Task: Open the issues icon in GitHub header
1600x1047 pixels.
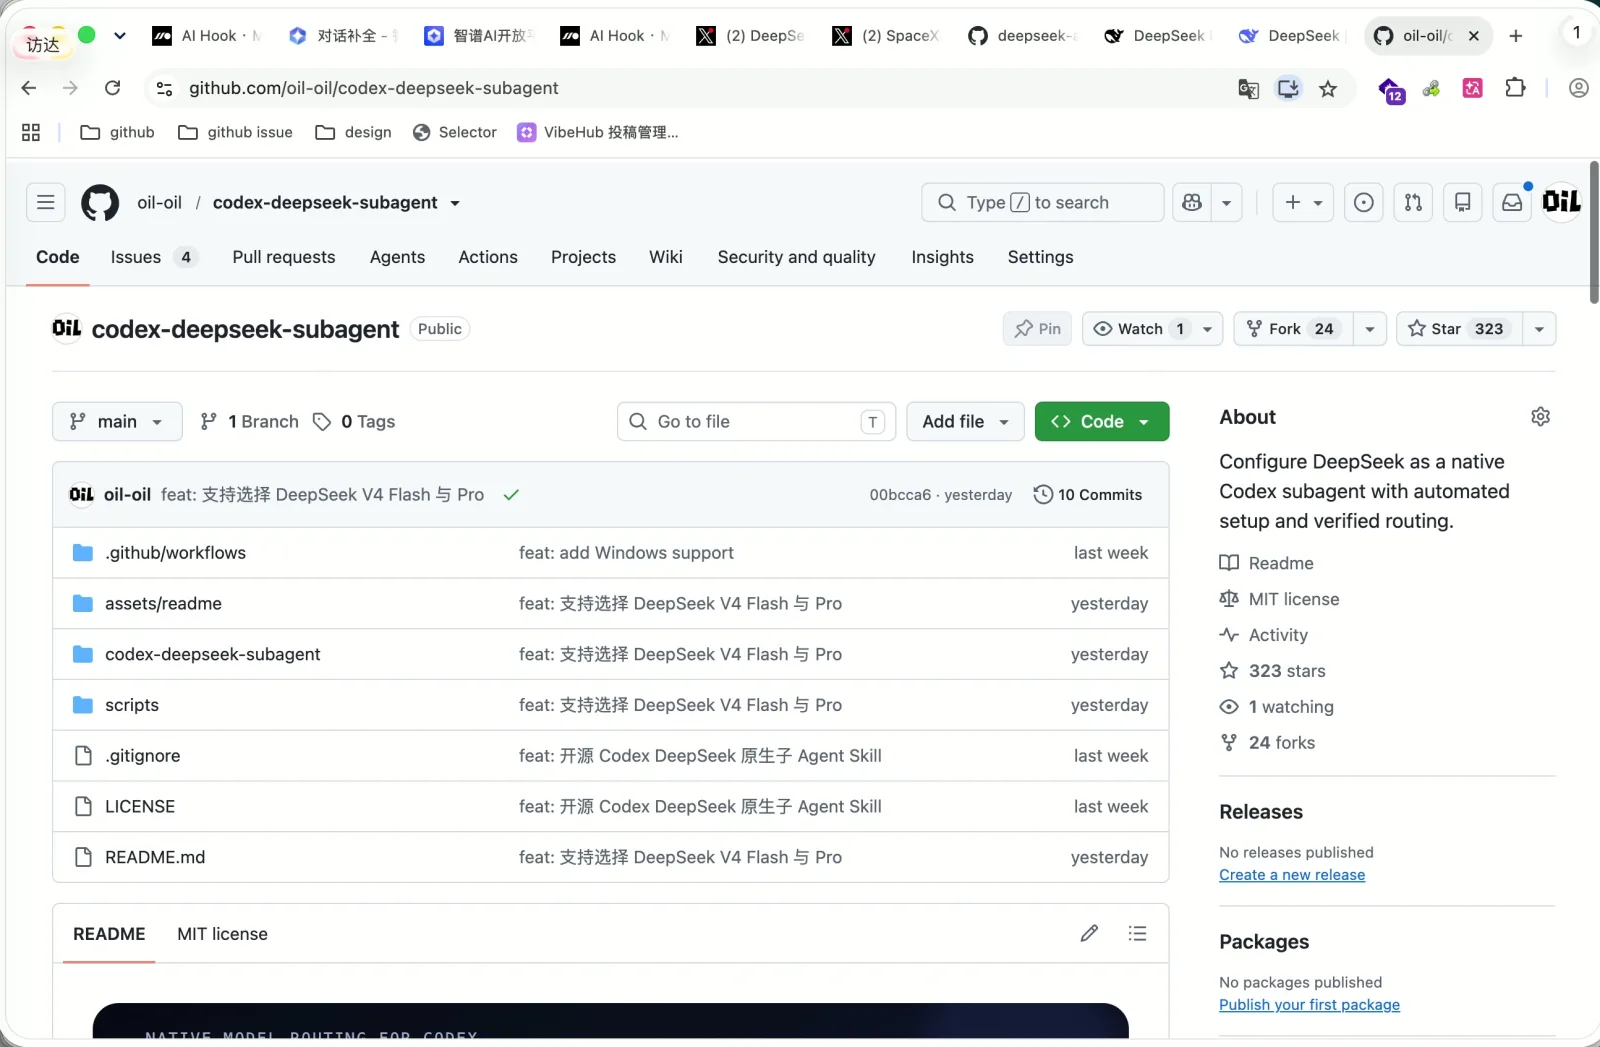Action: click(1363, 203)
